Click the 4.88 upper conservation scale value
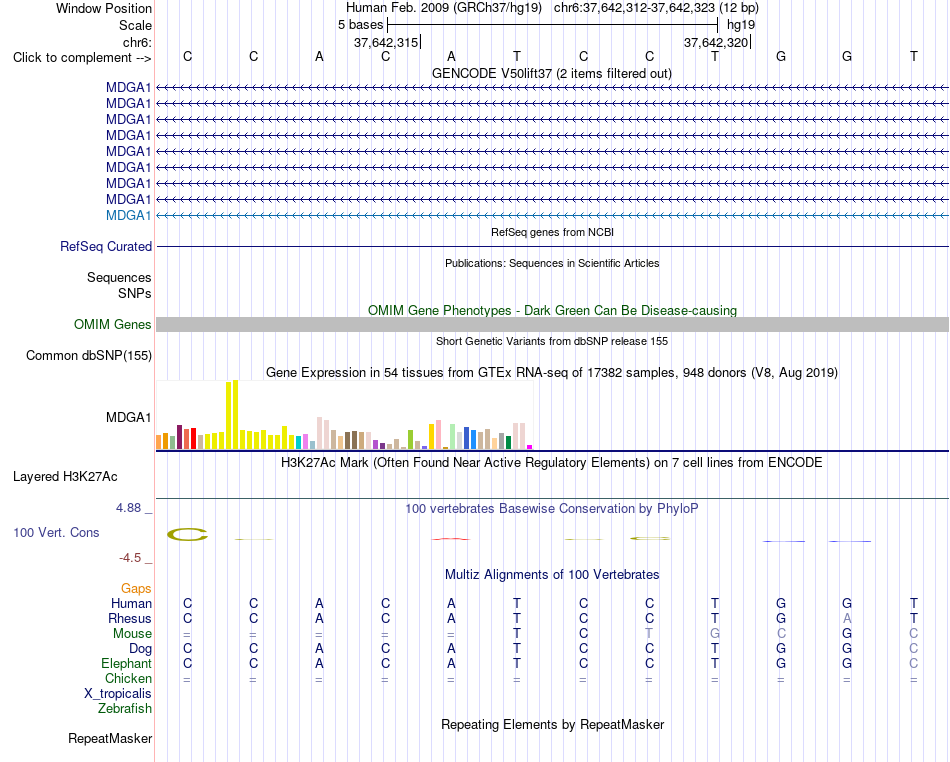950x762 pixels. (129, 508)
